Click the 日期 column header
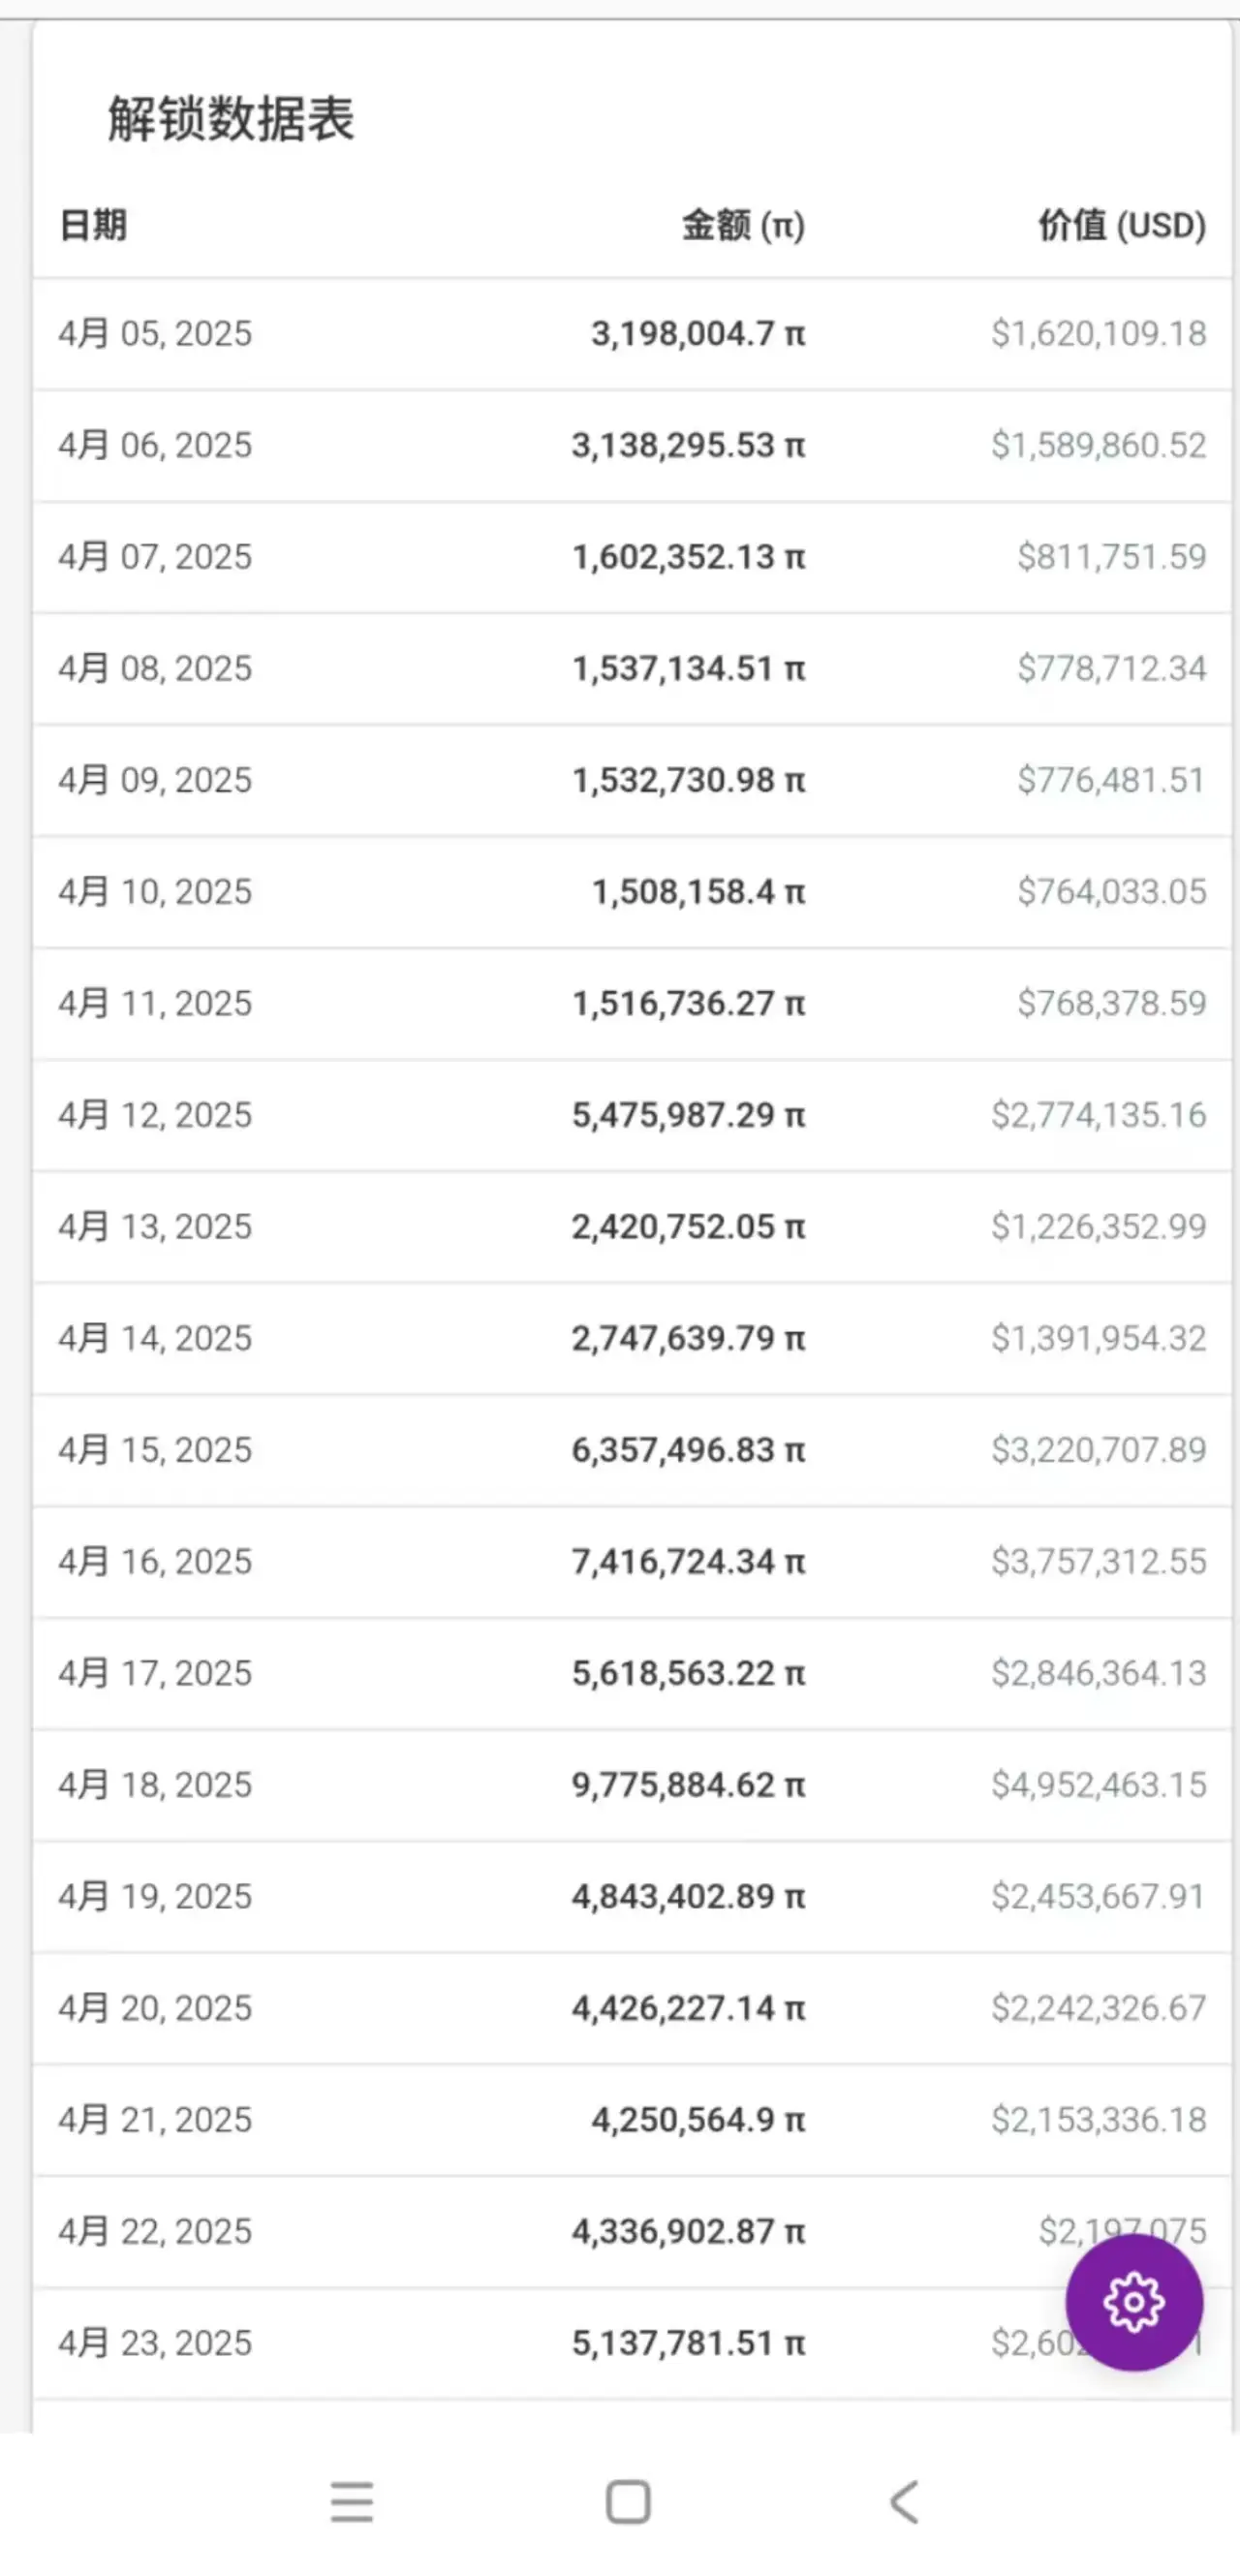 tap(93, 225)
